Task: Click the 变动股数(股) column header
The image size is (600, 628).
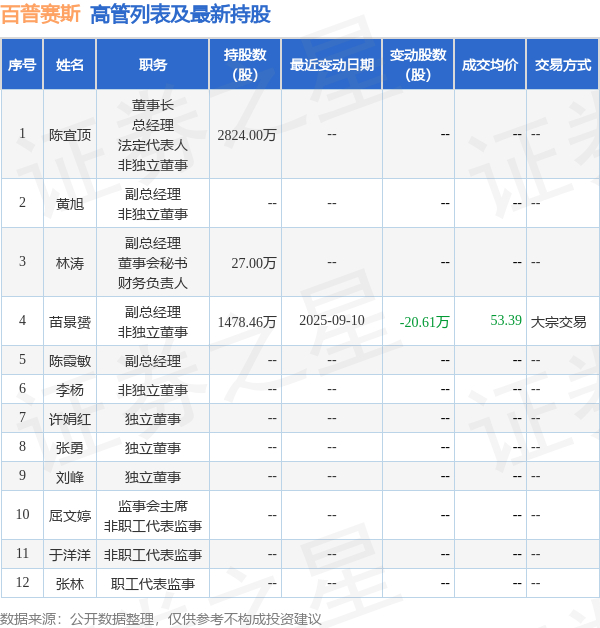Action: [418, 64]
